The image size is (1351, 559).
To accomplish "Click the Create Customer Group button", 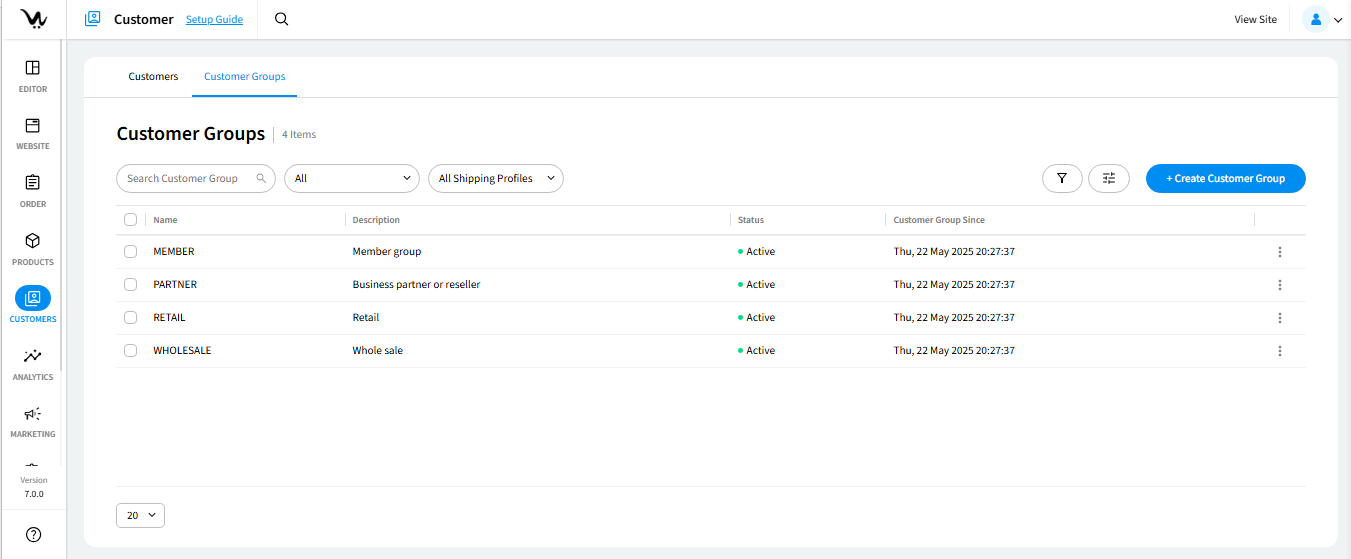I will click(x=1225, y=178).
